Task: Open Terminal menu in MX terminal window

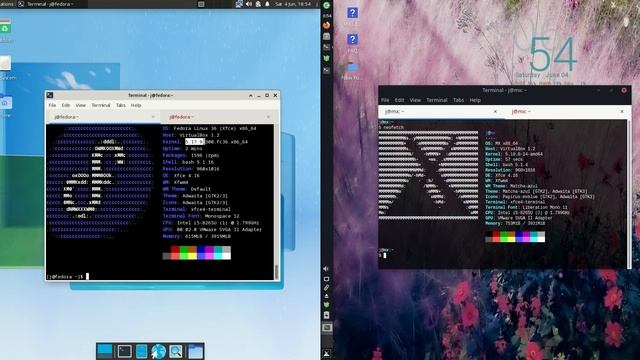Action: (x=437, y=100)
